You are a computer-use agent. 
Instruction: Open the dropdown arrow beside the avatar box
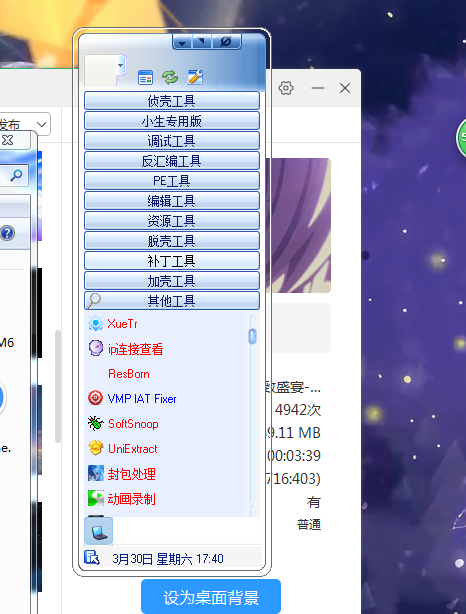click(121, 66)
